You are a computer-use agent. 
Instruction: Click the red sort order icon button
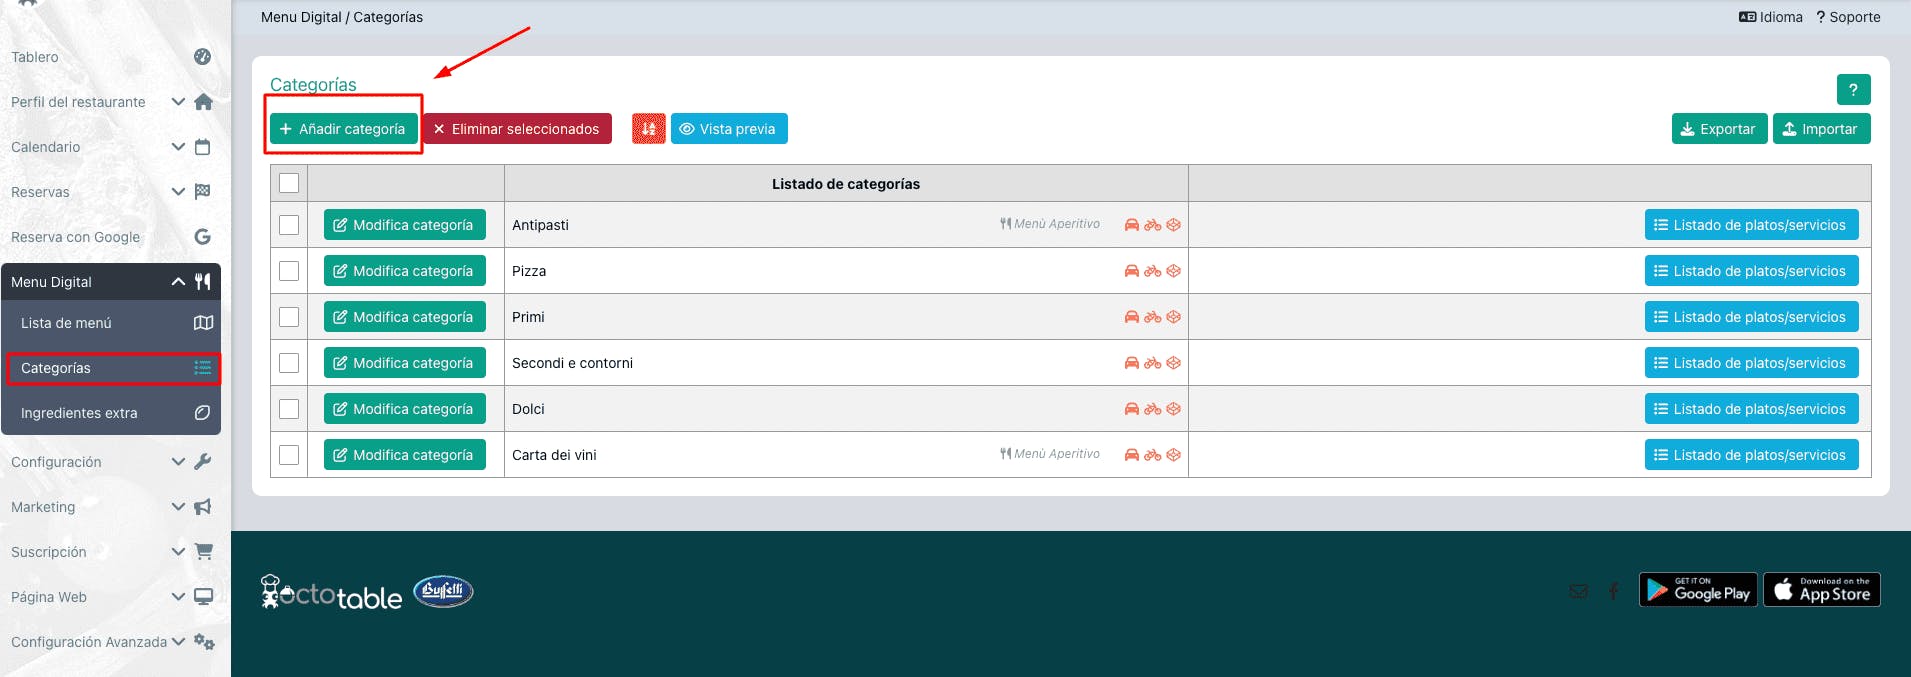648,129
